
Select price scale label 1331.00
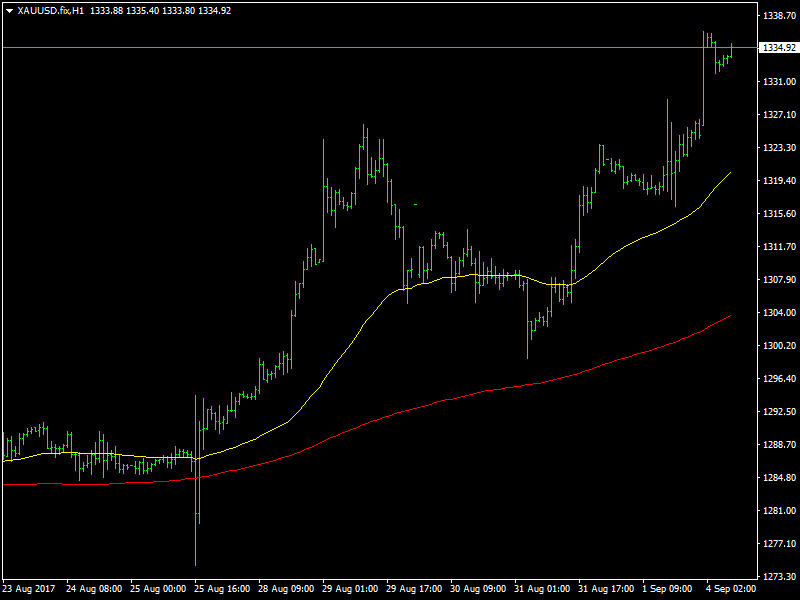point(779,82)
